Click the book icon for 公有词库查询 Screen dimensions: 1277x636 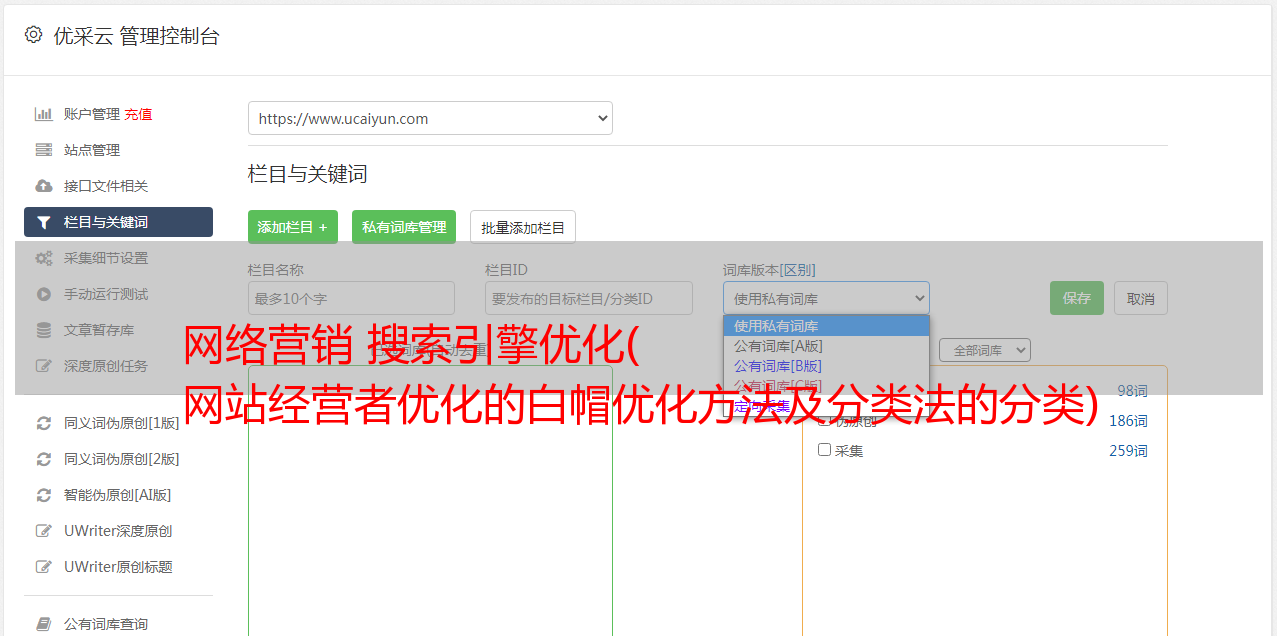point(43,624)
